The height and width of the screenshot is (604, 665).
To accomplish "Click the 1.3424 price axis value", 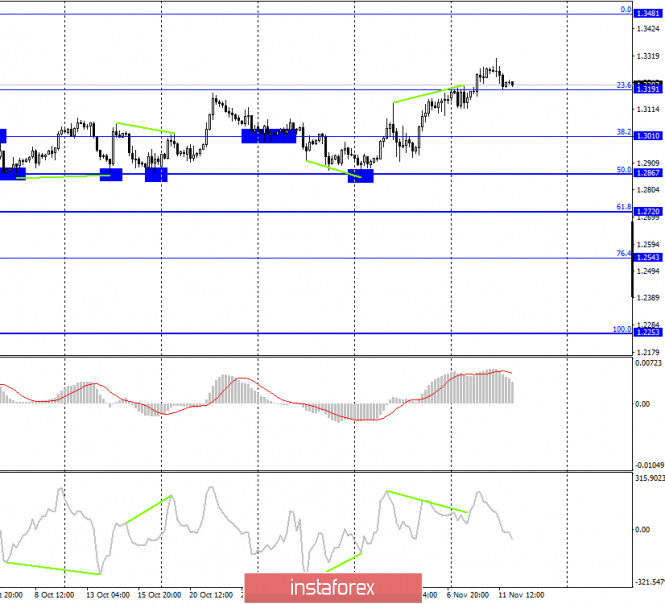I will click(x=648, y=29).
